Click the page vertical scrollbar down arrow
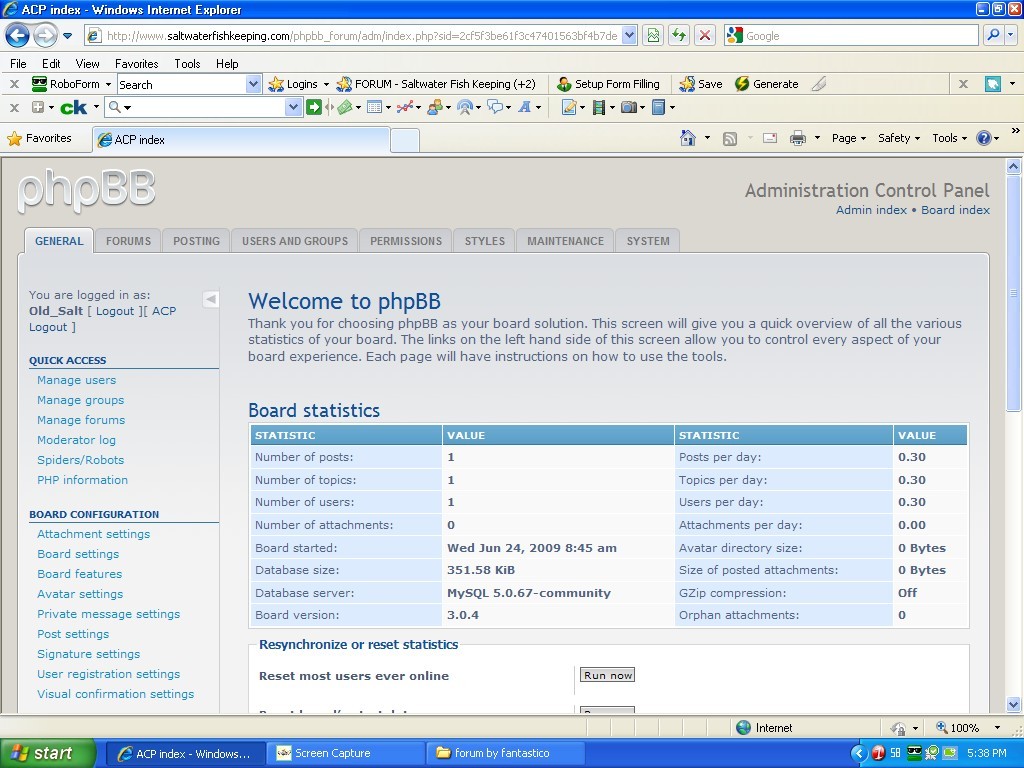The height and width of the screenshot is (768, 1024). 1013,705
